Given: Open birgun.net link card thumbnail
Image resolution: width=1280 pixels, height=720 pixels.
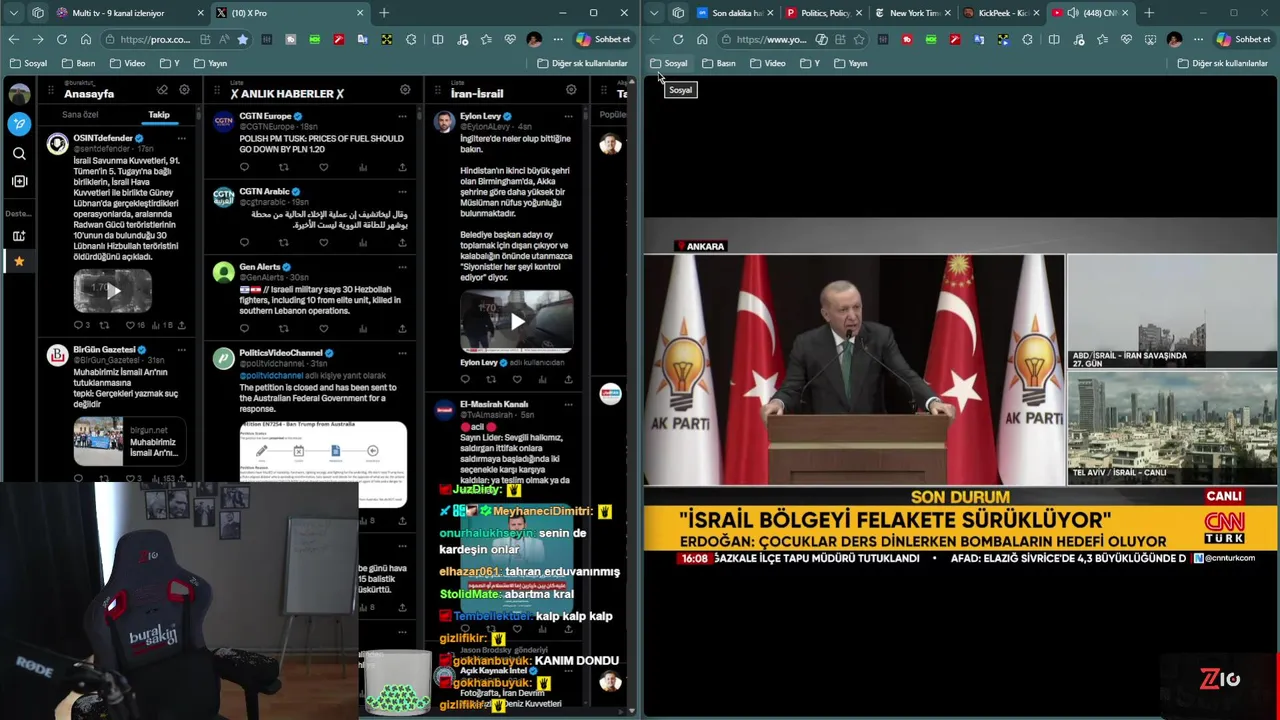Looking at the screenshot, I should pos(99,441).
